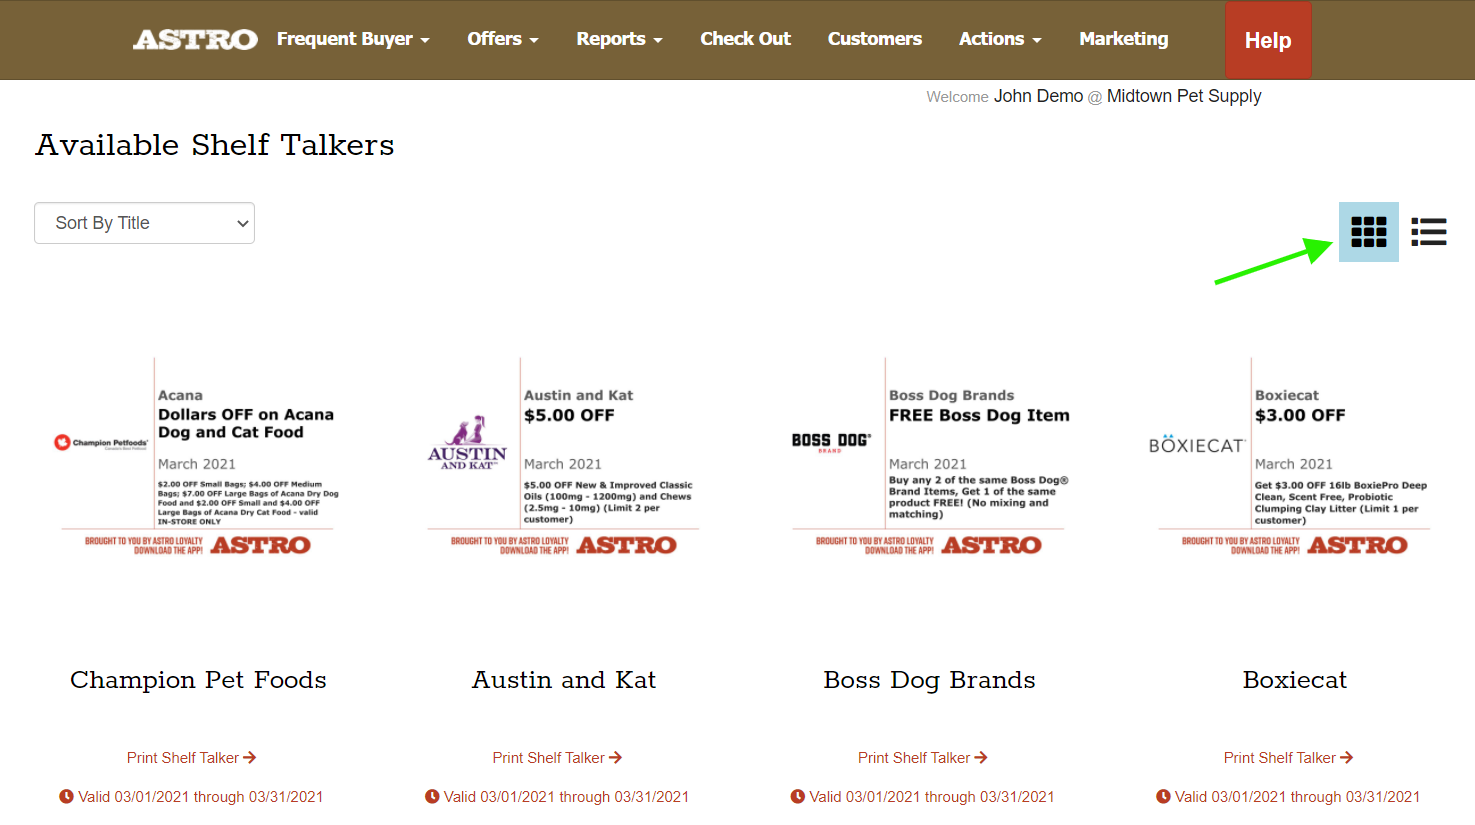
Task: Click clock icon under Austin and Kat
Action: pos(432,797)
